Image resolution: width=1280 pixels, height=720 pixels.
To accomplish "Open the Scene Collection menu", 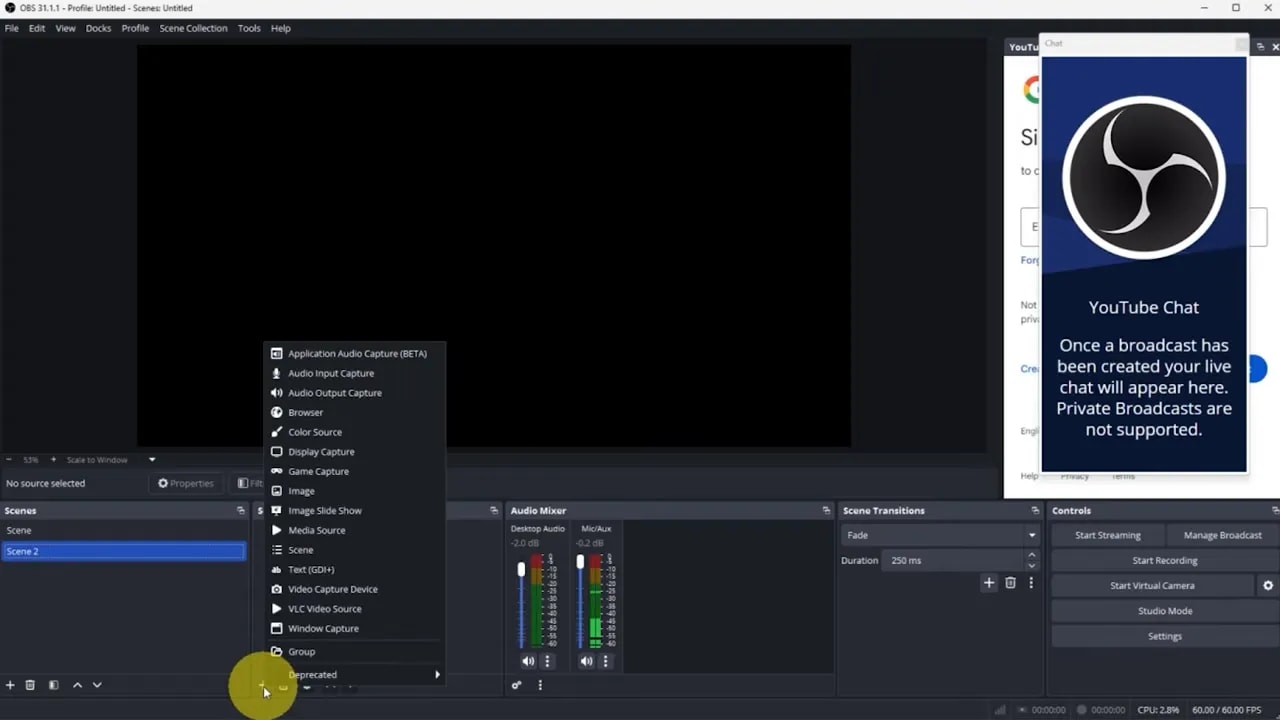I will (x=193, y=28).
